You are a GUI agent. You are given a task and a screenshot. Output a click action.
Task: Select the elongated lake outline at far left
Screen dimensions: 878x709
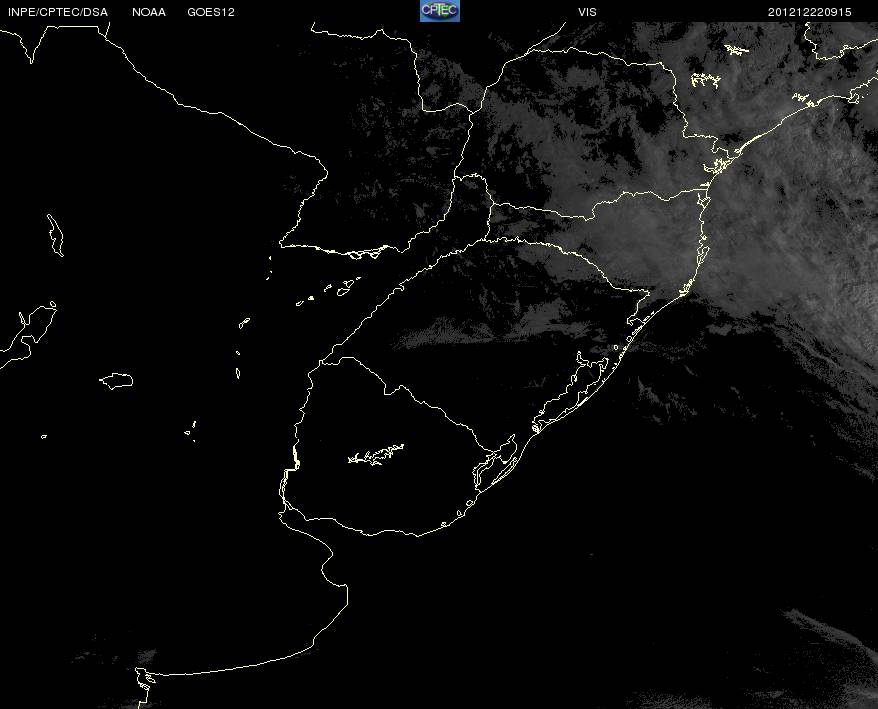point(55,235)
